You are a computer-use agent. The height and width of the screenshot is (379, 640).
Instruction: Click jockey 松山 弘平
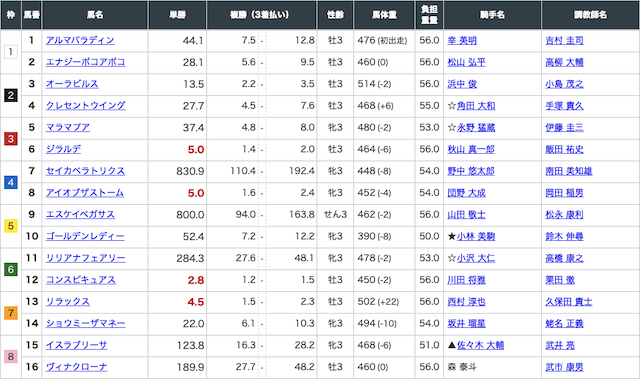tap(467, 62)
